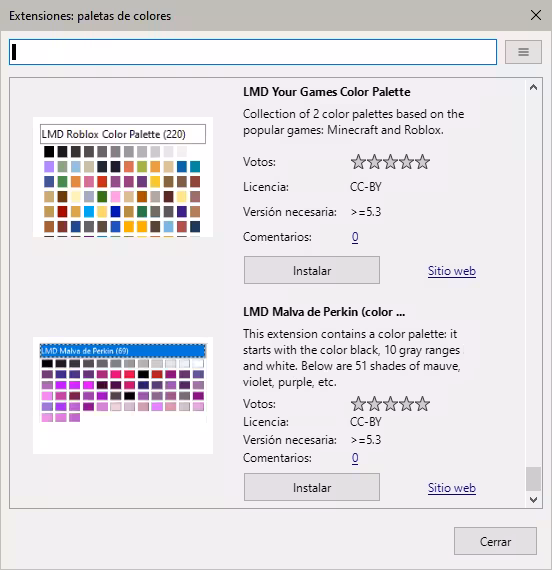Close the Extensiones dialog with X
552x570 pixels.
[x=536, y=15]
